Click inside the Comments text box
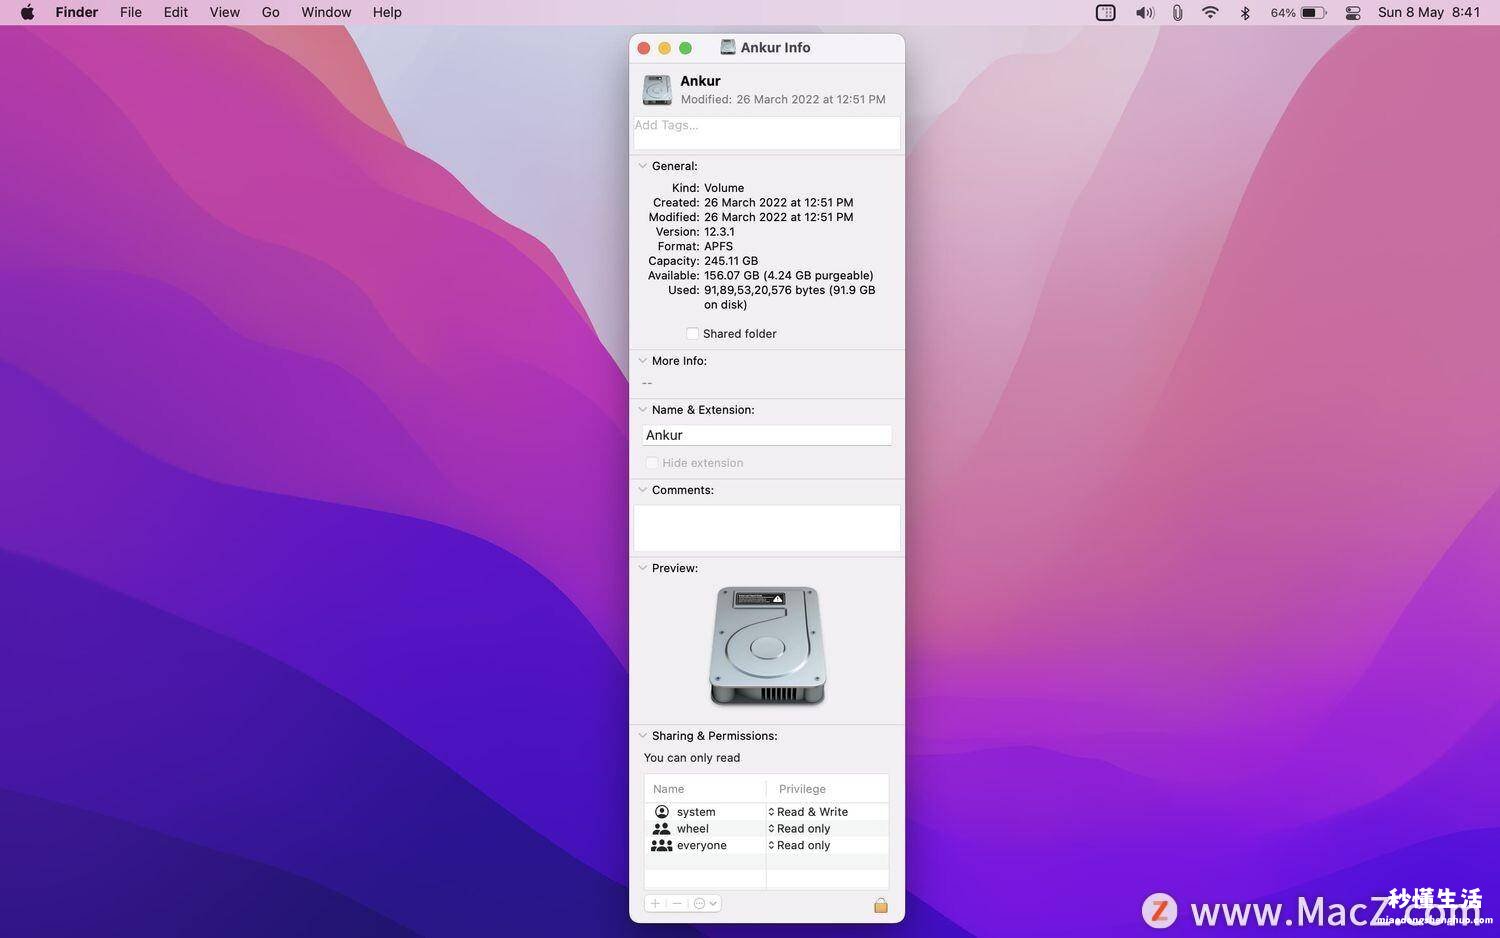 (x=767, y=528)
